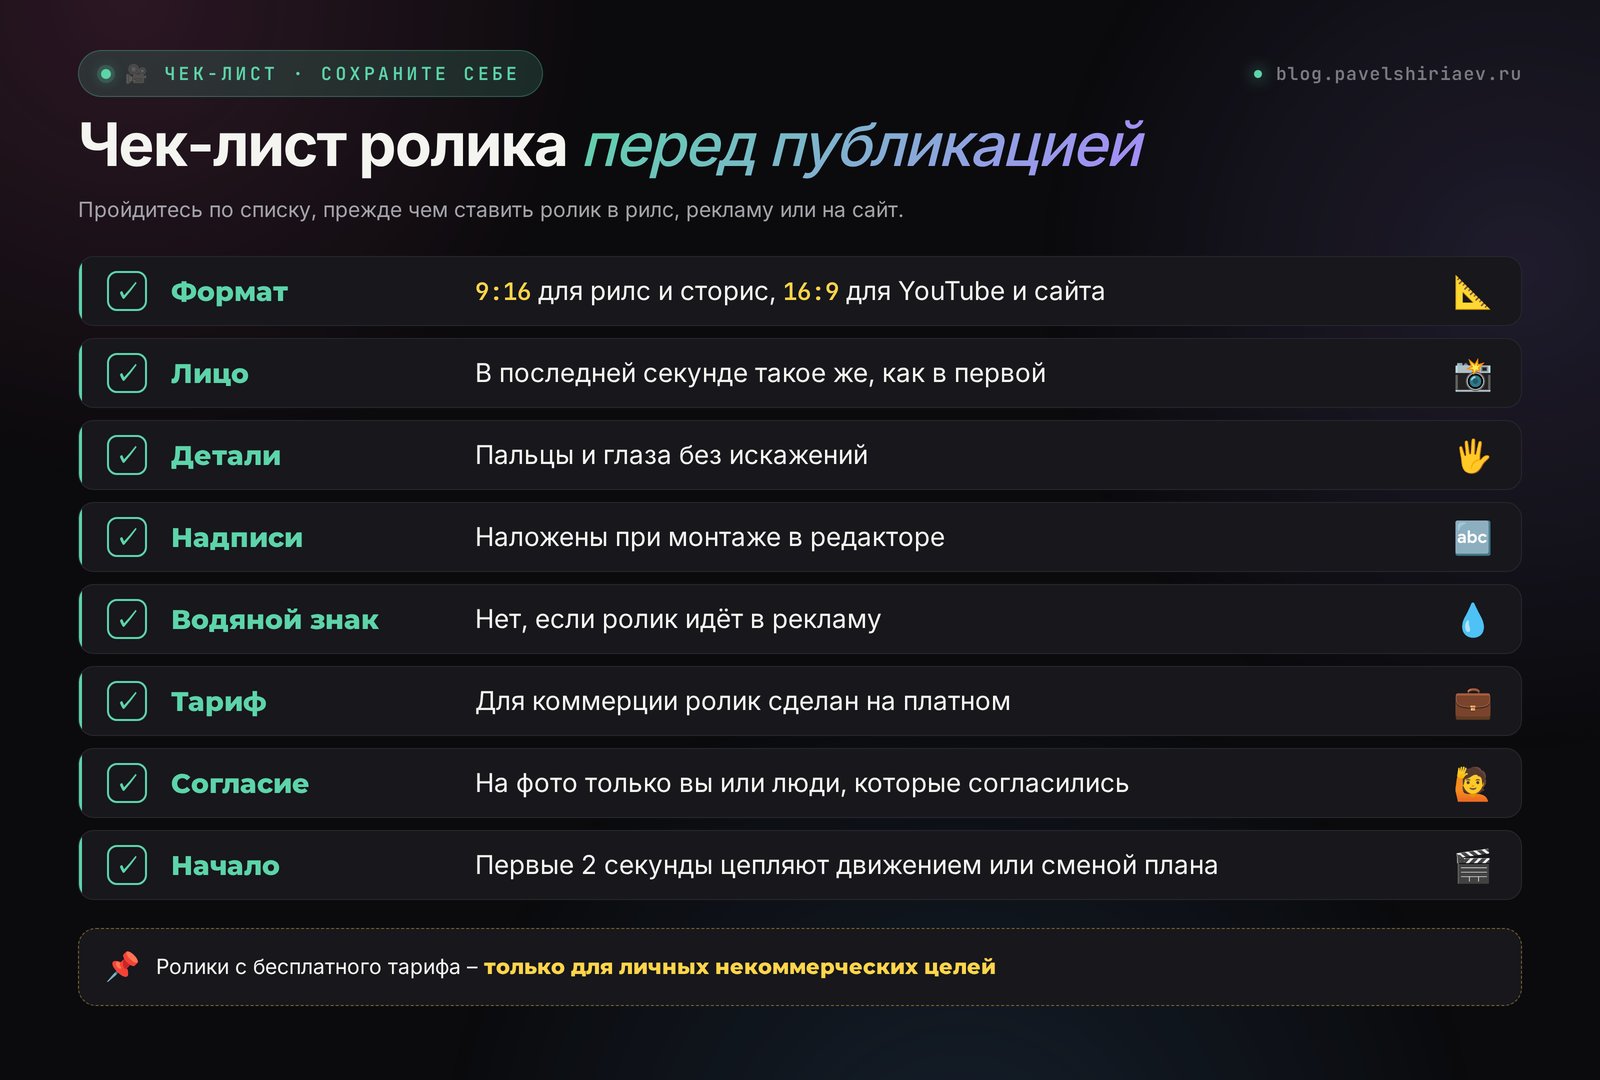Click the yellow 16:9 ratio text
The image size is (1600, 1080).
[x=811, y=292]
